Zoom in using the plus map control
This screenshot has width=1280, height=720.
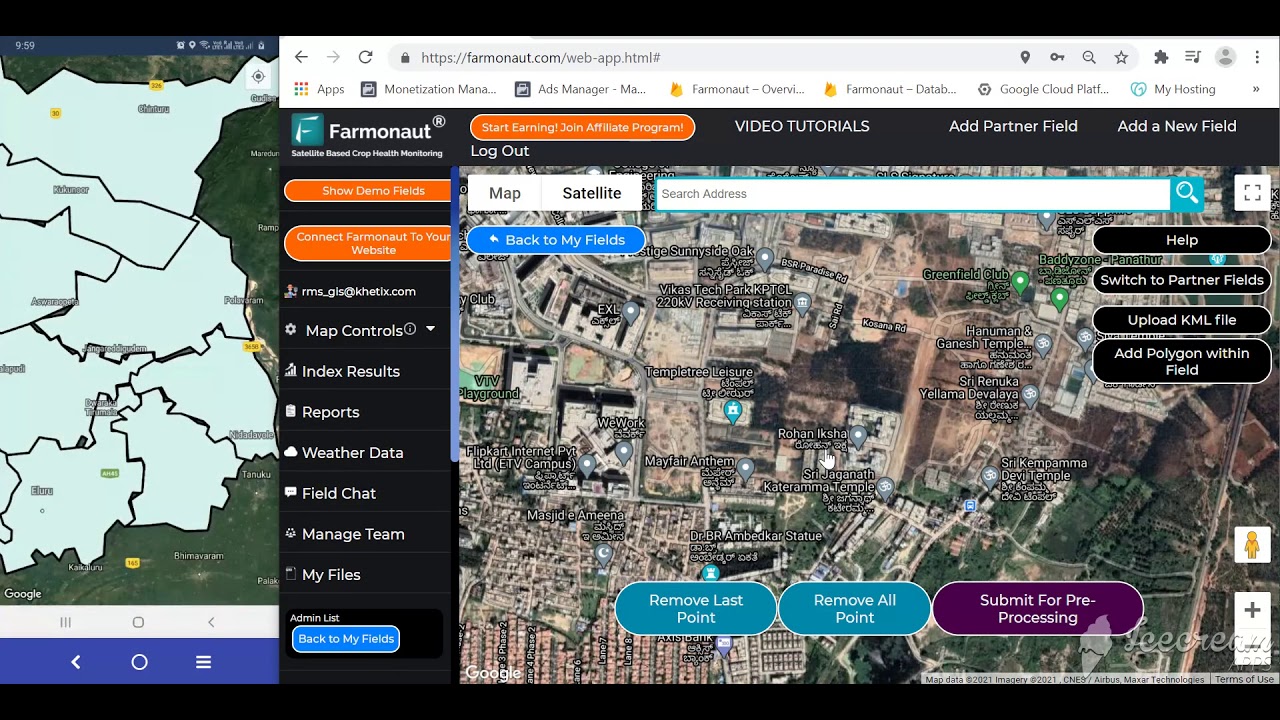[x=1252, y=608]
